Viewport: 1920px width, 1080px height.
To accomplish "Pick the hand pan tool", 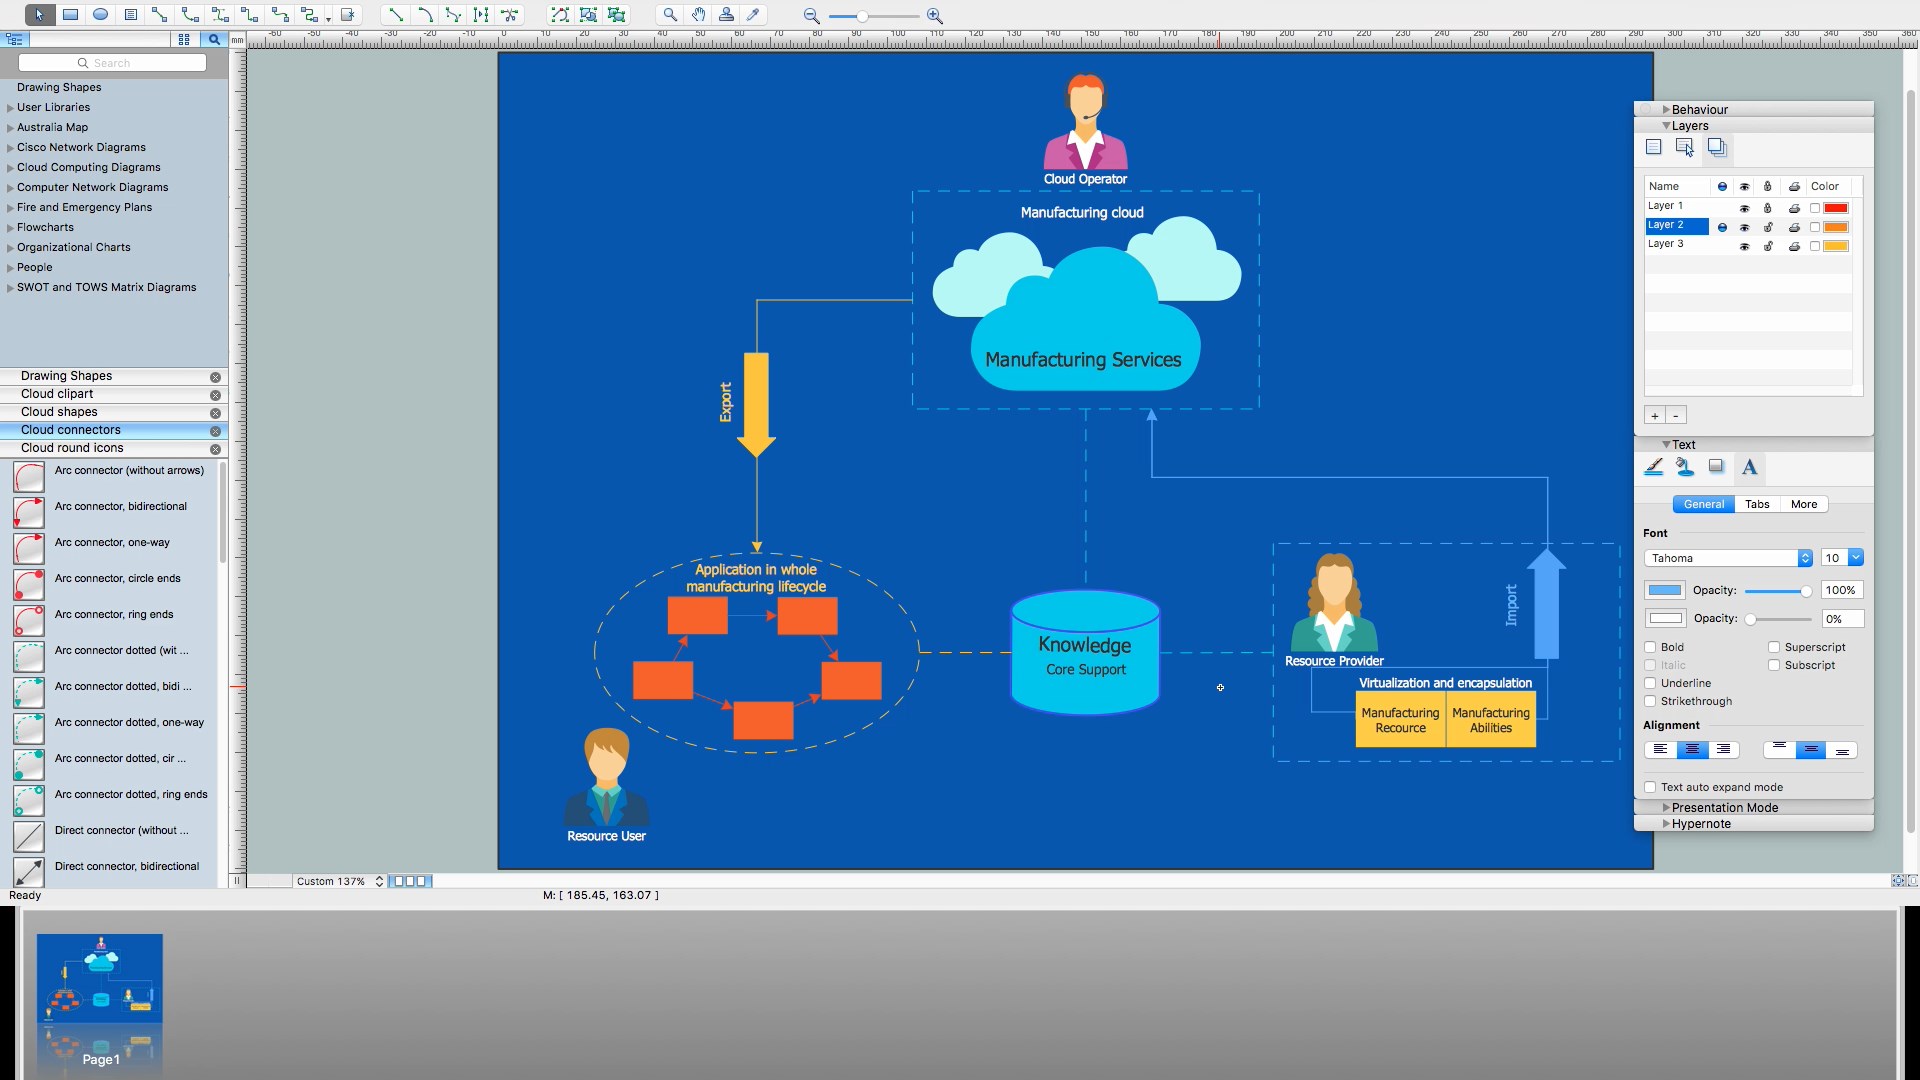I will [x=698, y=15].
